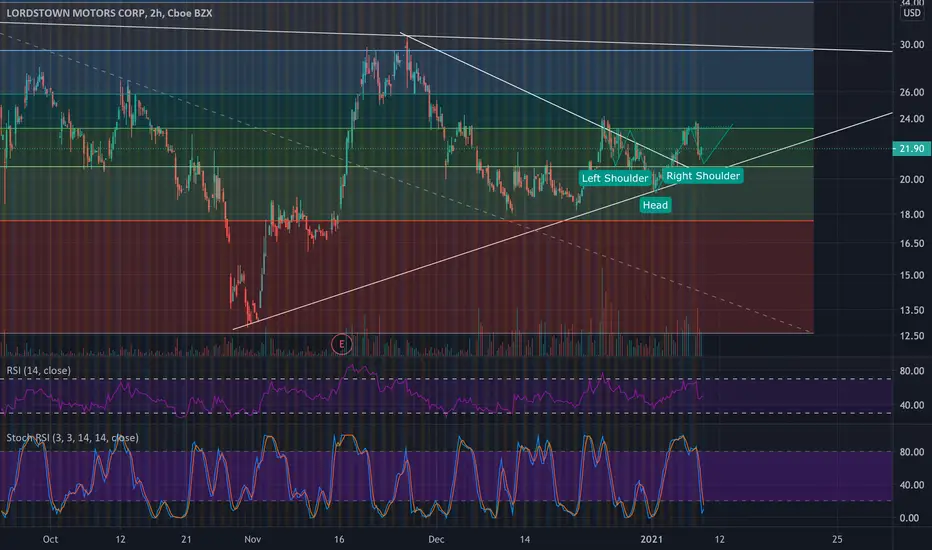Open the Stoch RSI (3, 3, 14, 14, close) legend
This screenshot has height=550, width=932.
tap(73, 438)
